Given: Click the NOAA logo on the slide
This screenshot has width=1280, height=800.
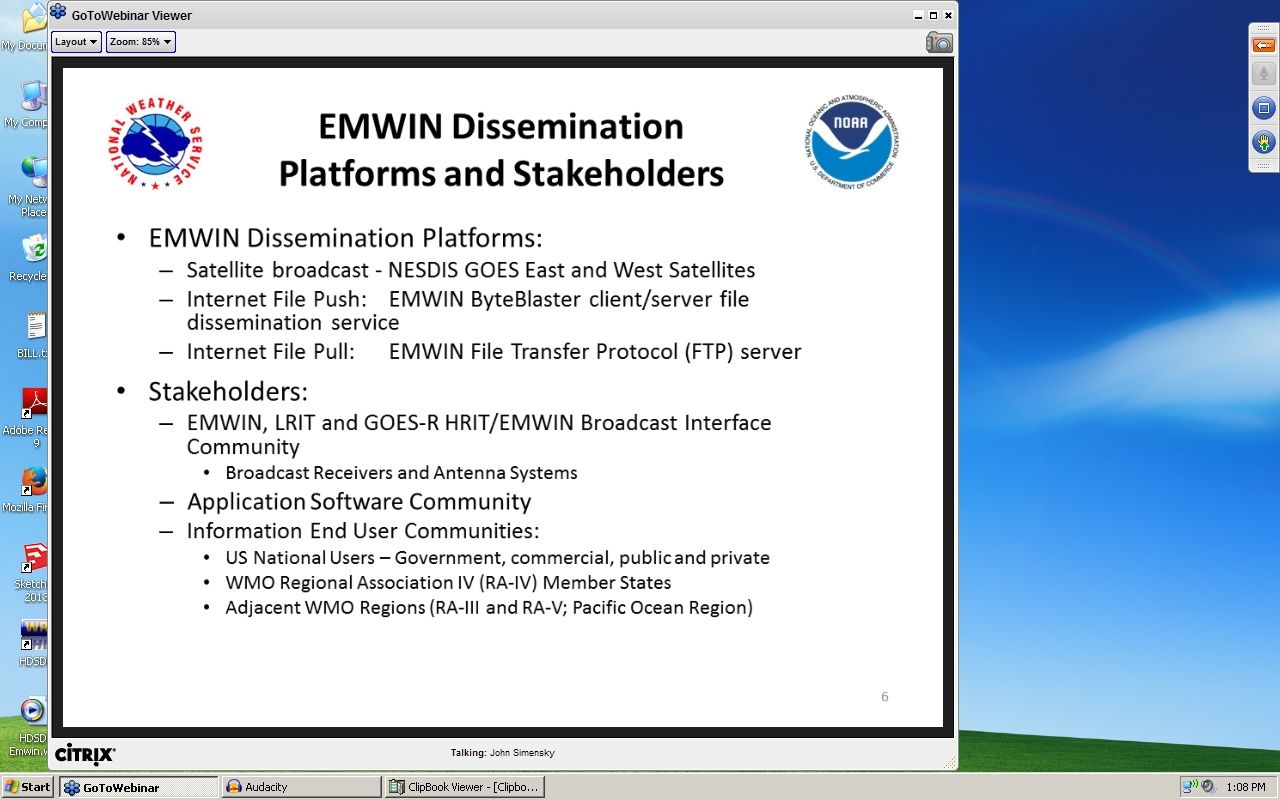Looking at the screenshot, I should [x=852, y=141].
